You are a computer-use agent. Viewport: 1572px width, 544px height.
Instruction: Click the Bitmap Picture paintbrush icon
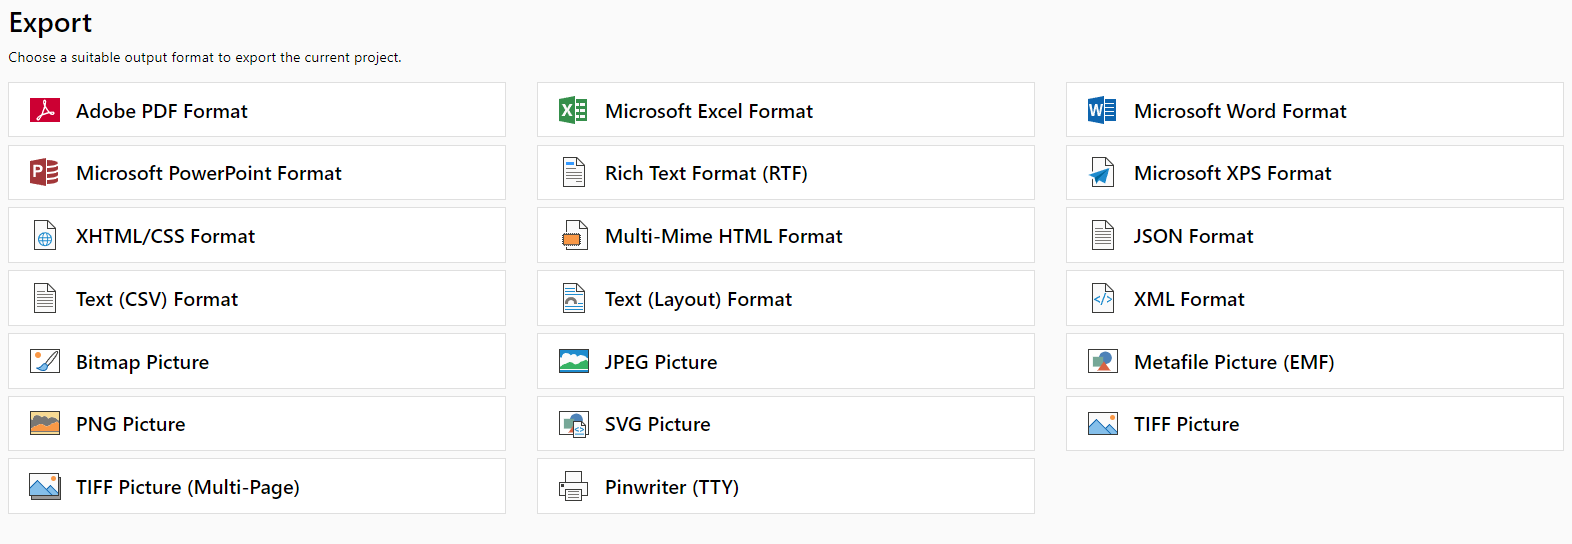(45, 361)
